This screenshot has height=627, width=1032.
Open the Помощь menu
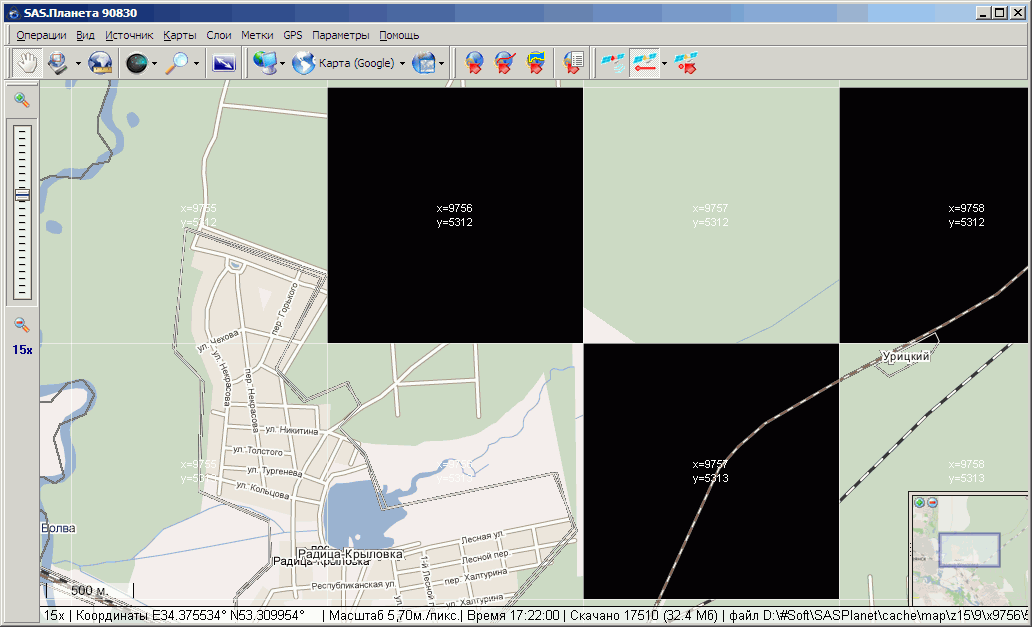tap(399, 35)
